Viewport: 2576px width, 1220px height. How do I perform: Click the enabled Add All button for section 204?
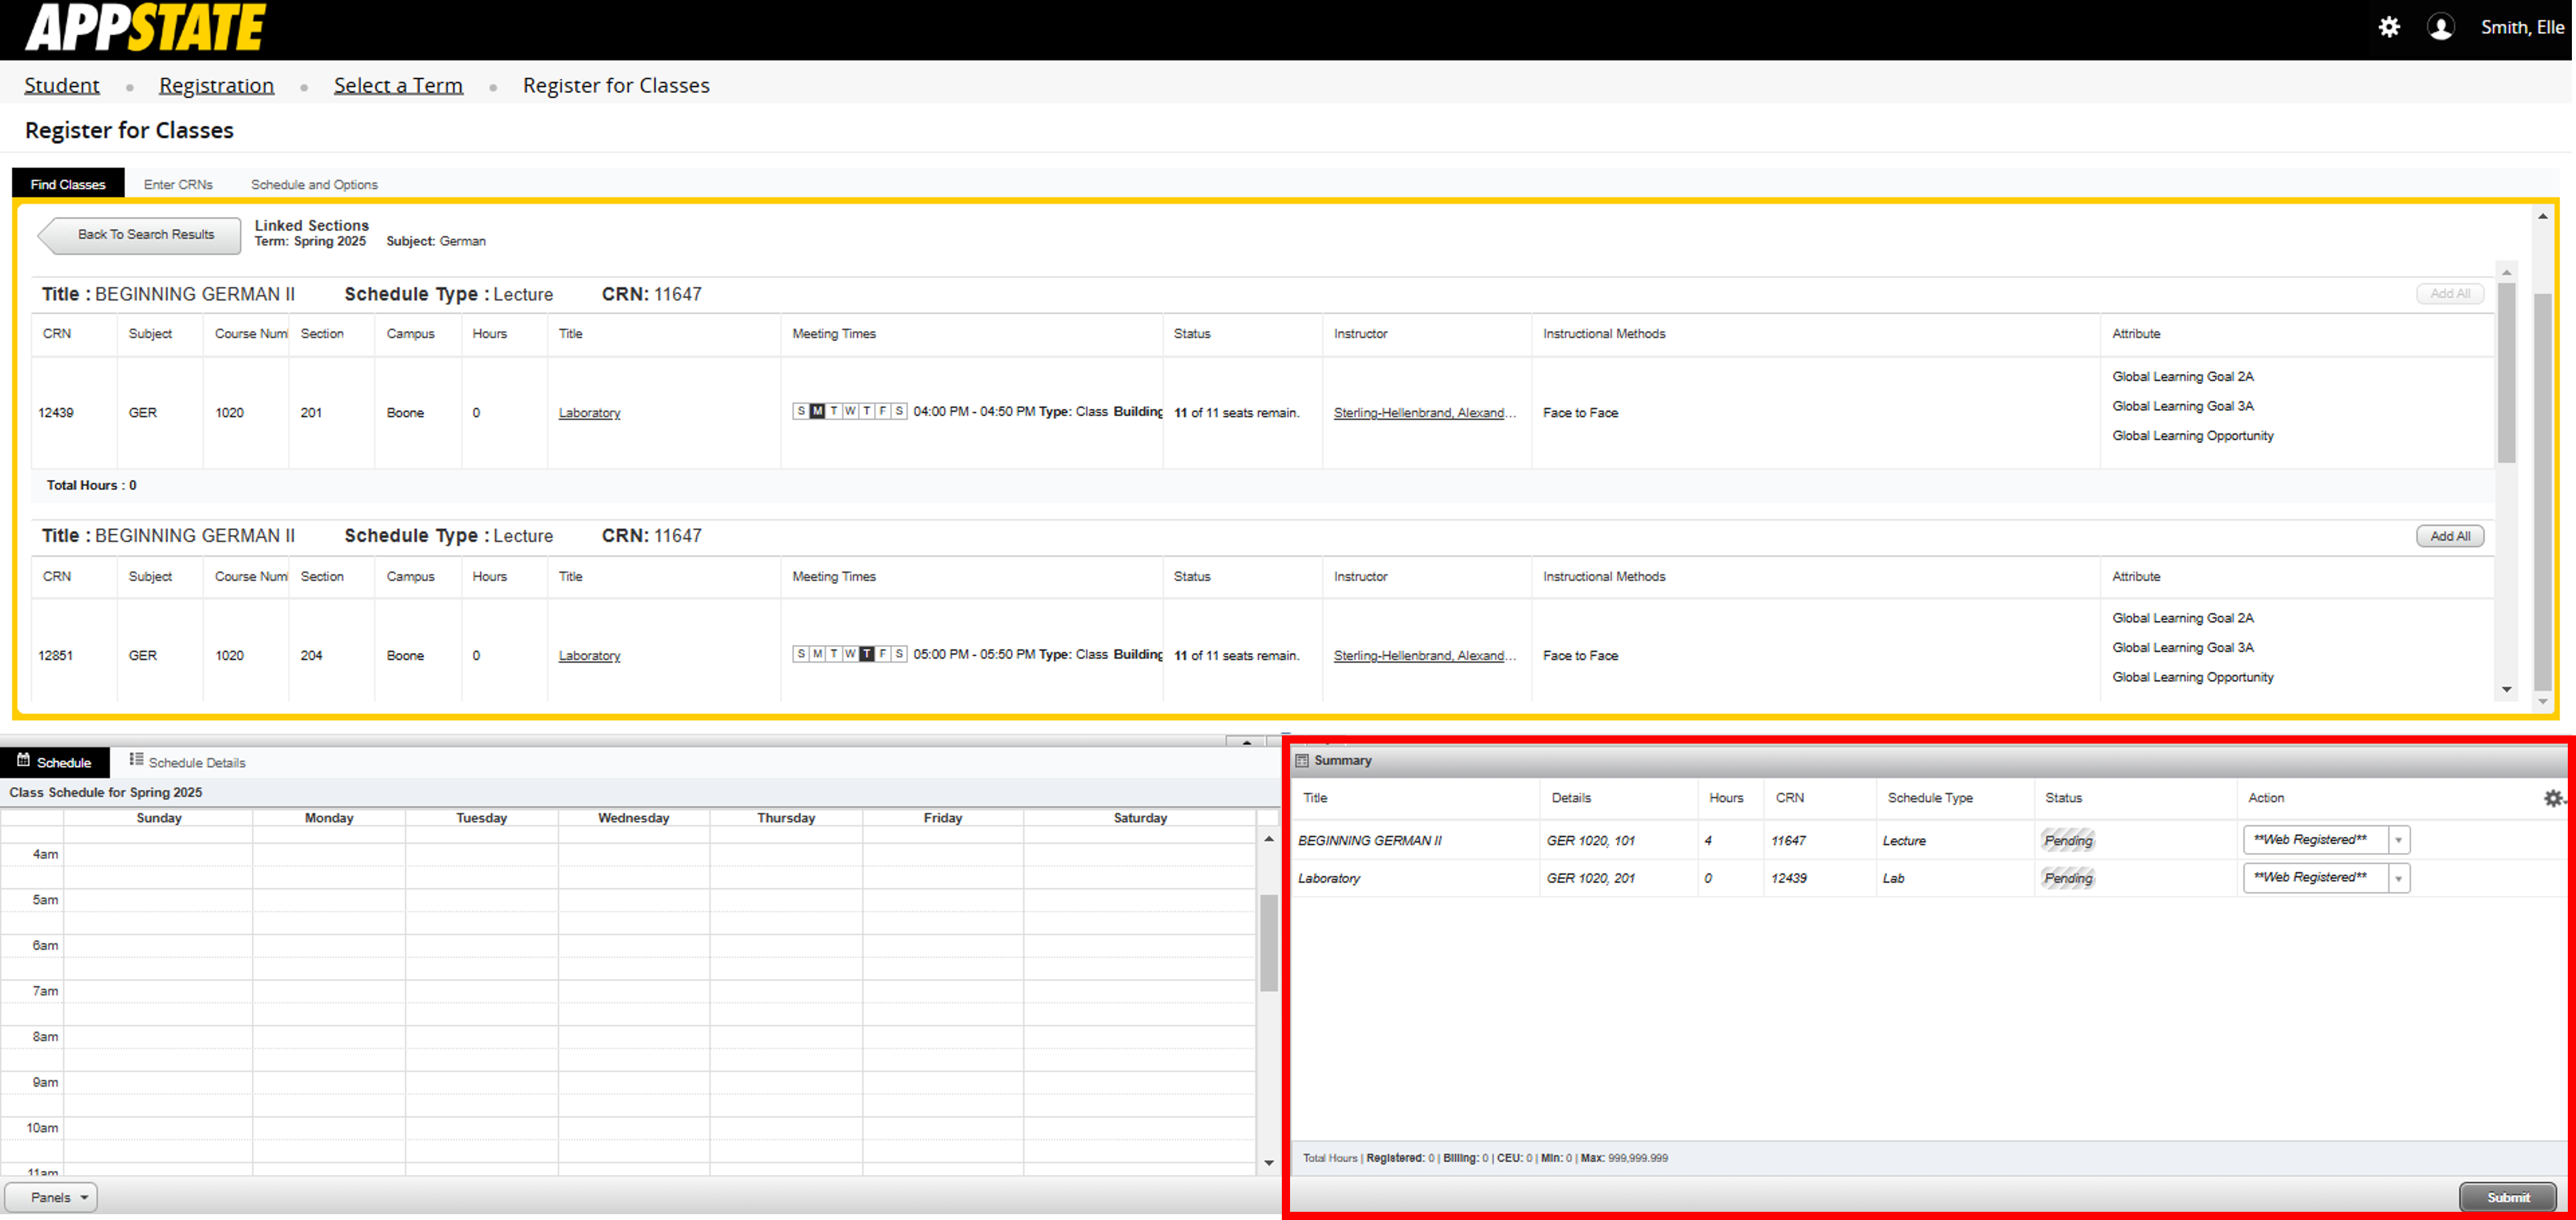(2449, 536)
